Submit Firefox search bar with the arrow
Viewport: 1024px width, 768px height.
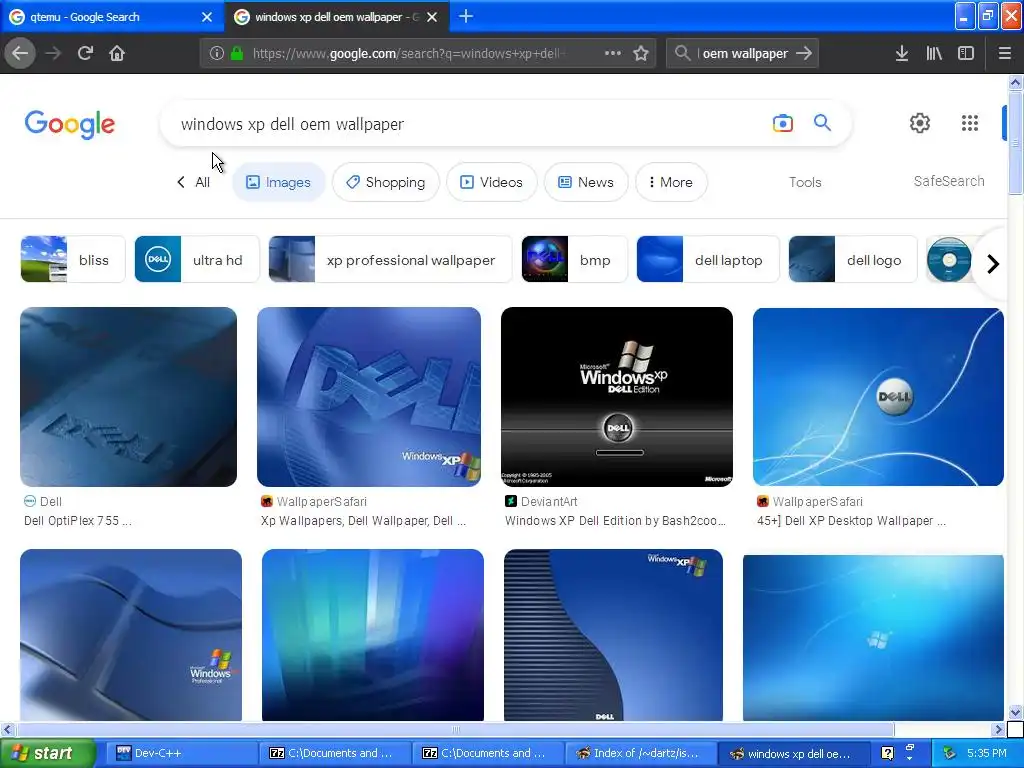point(804,53)
